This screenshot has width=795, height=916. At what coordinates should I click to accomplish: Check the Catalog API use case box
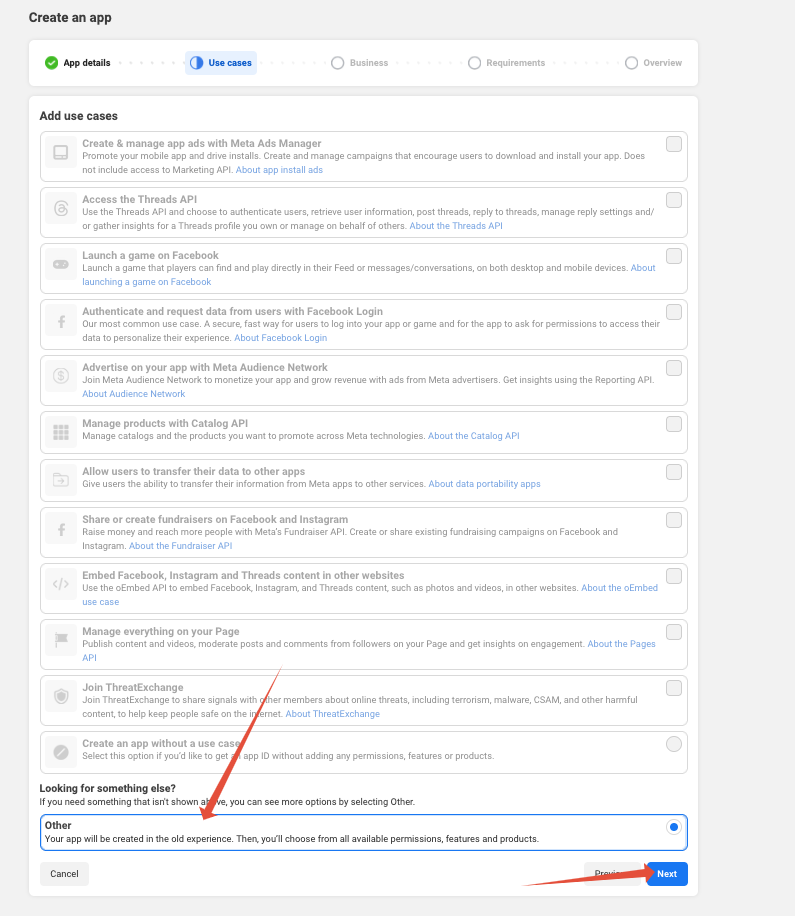[674, 424]
